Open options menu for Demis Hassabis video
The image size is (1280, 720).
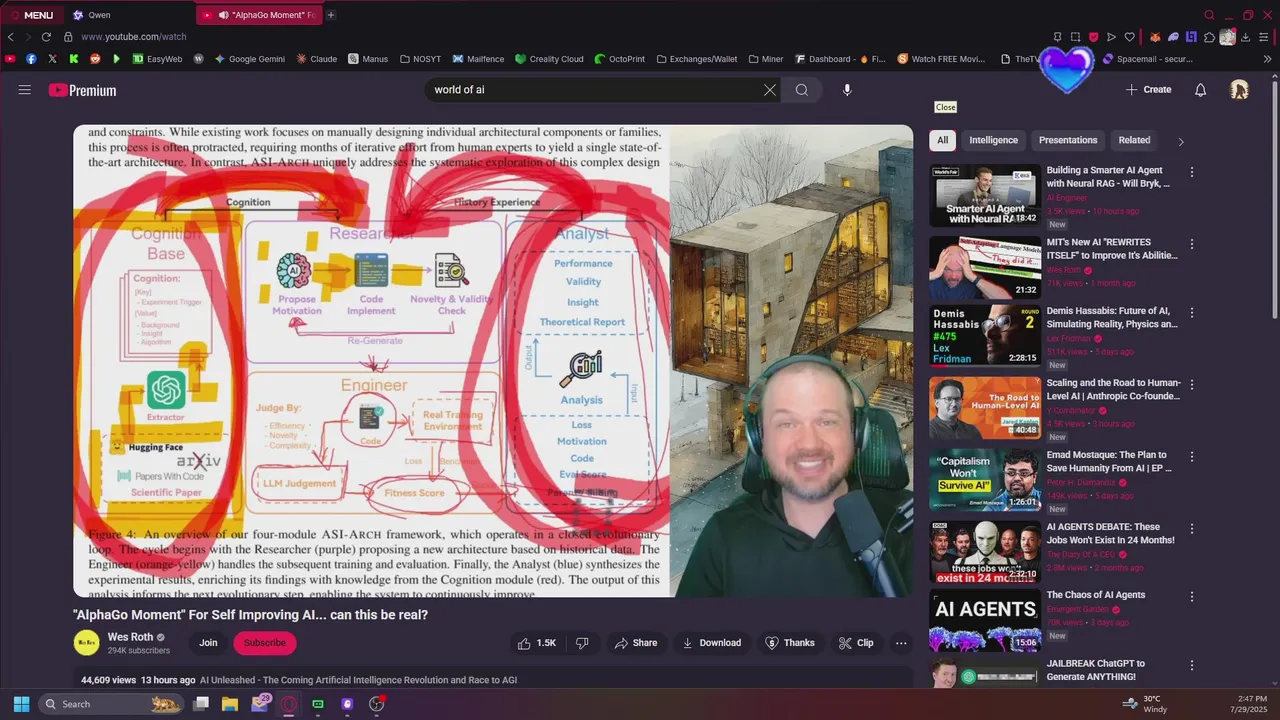click(1191, 312)
